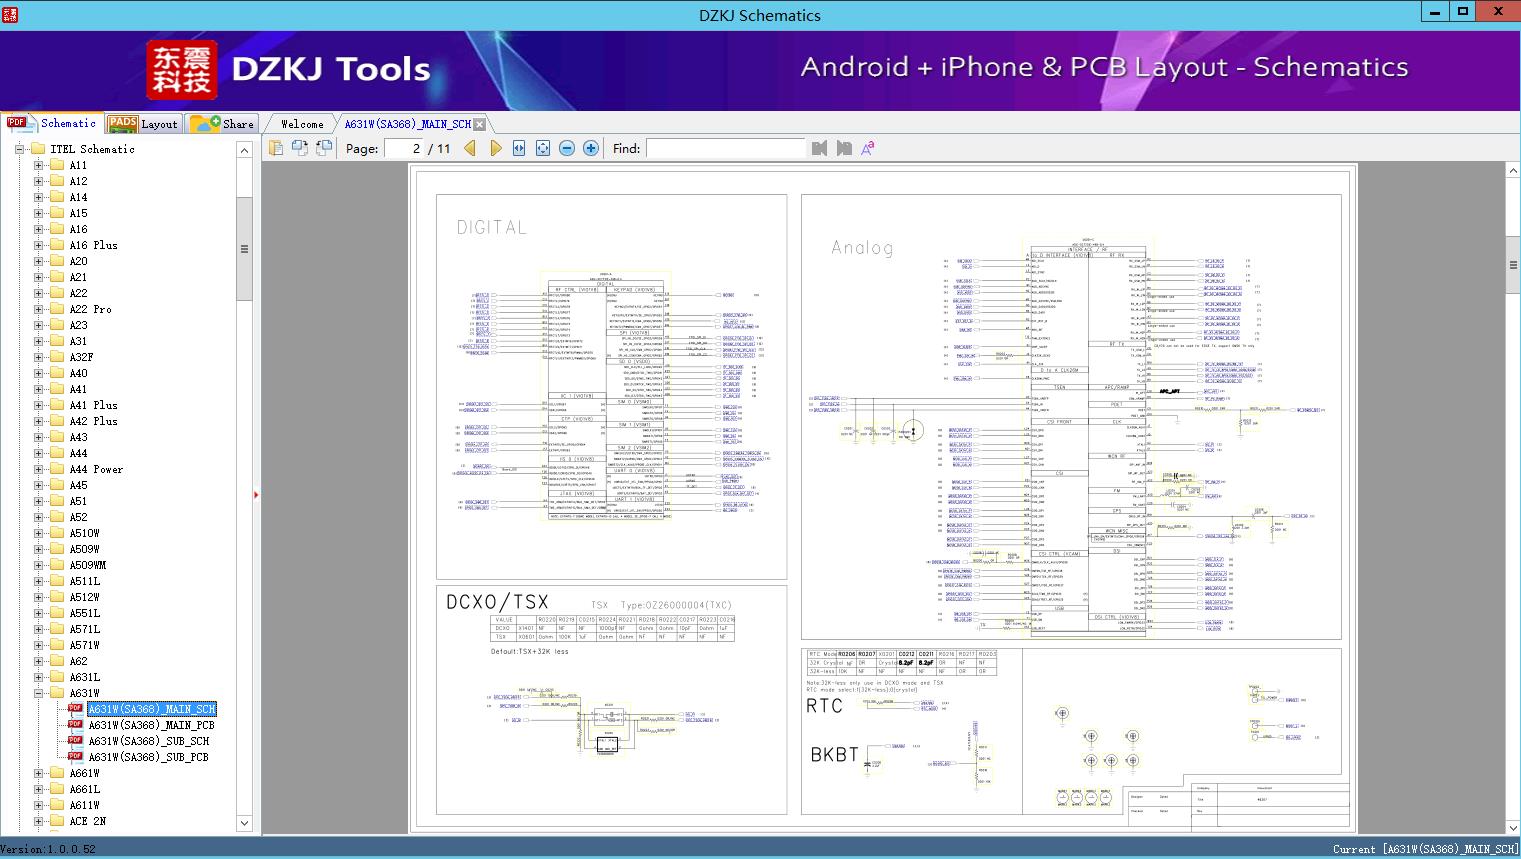Zoom out with the minus icon
1521x859 pixels.
pyautogui.click(x=567, y=148)
